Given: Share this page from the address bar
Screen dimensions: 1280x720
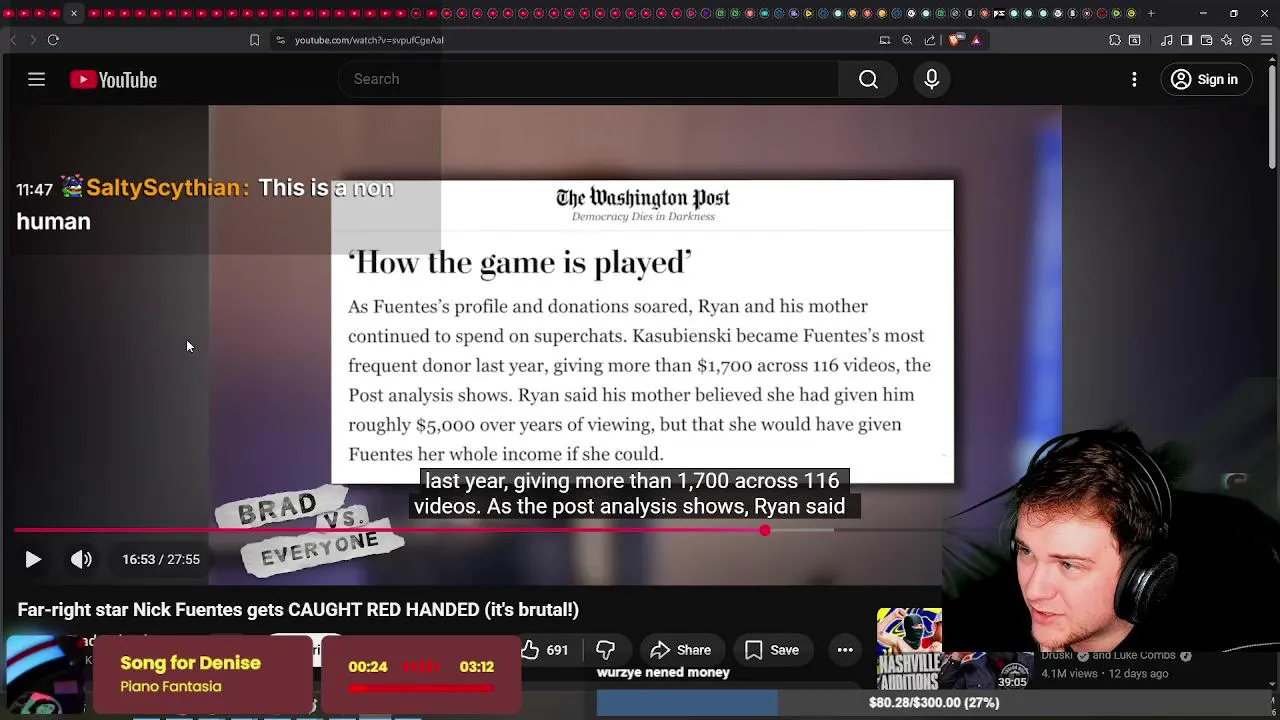Looking at the screenshot, I should click(x=930, y=40).
